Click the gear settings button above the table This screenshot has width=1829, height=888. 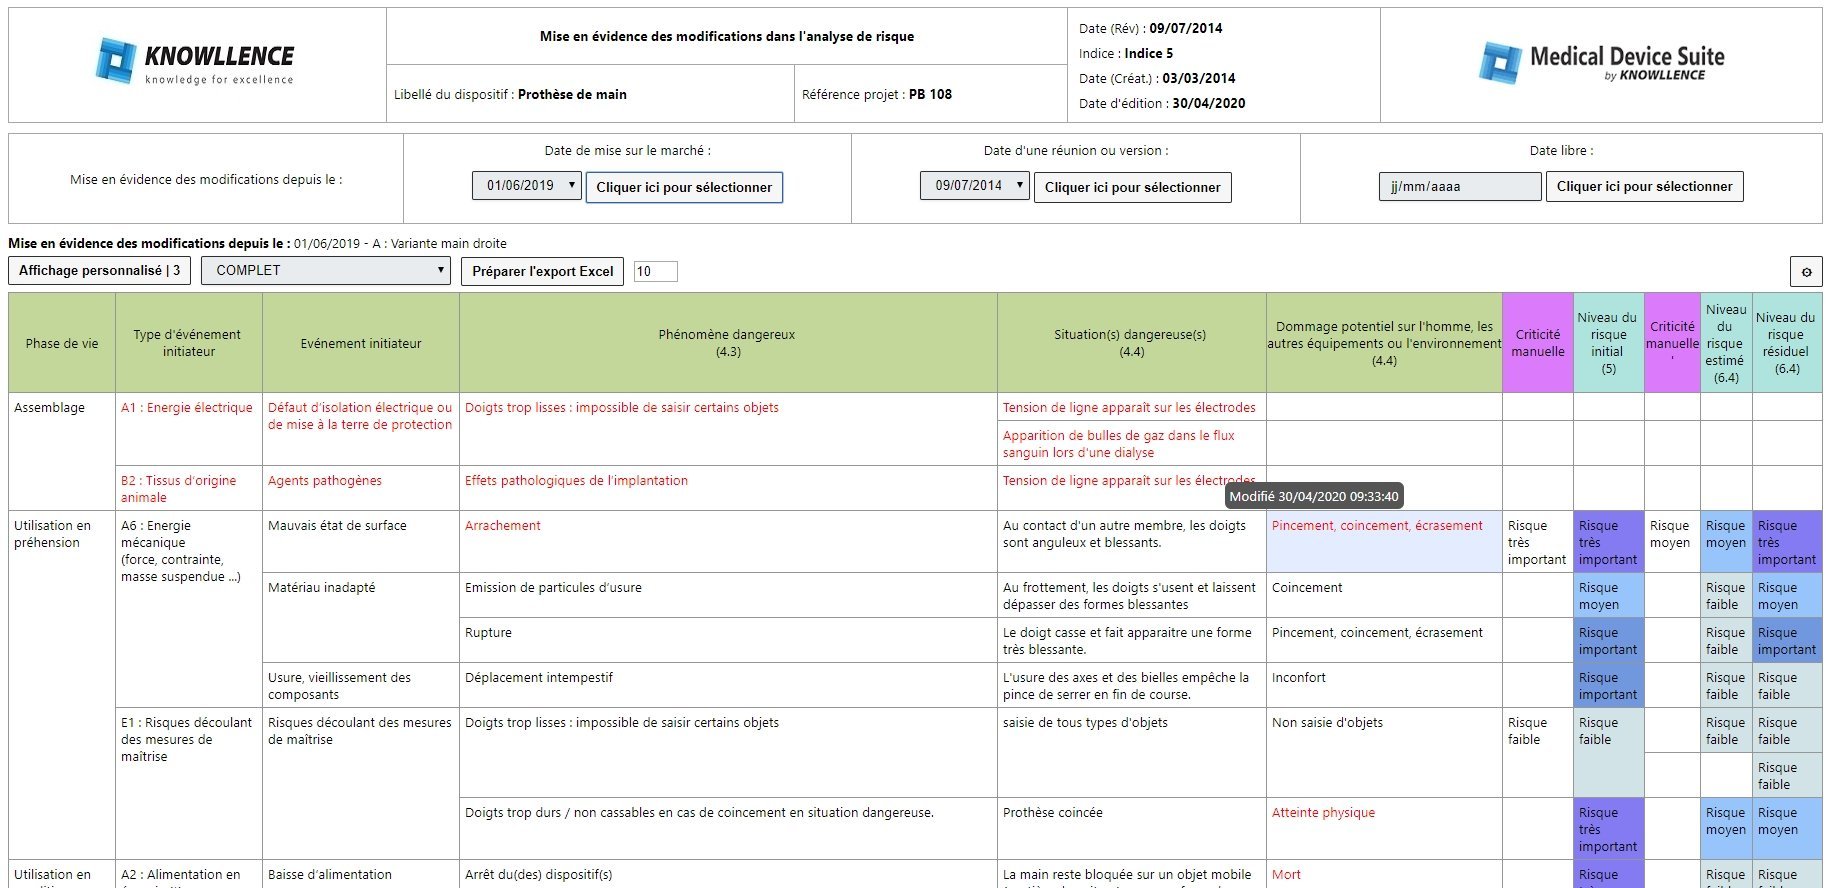(1806, 271)
